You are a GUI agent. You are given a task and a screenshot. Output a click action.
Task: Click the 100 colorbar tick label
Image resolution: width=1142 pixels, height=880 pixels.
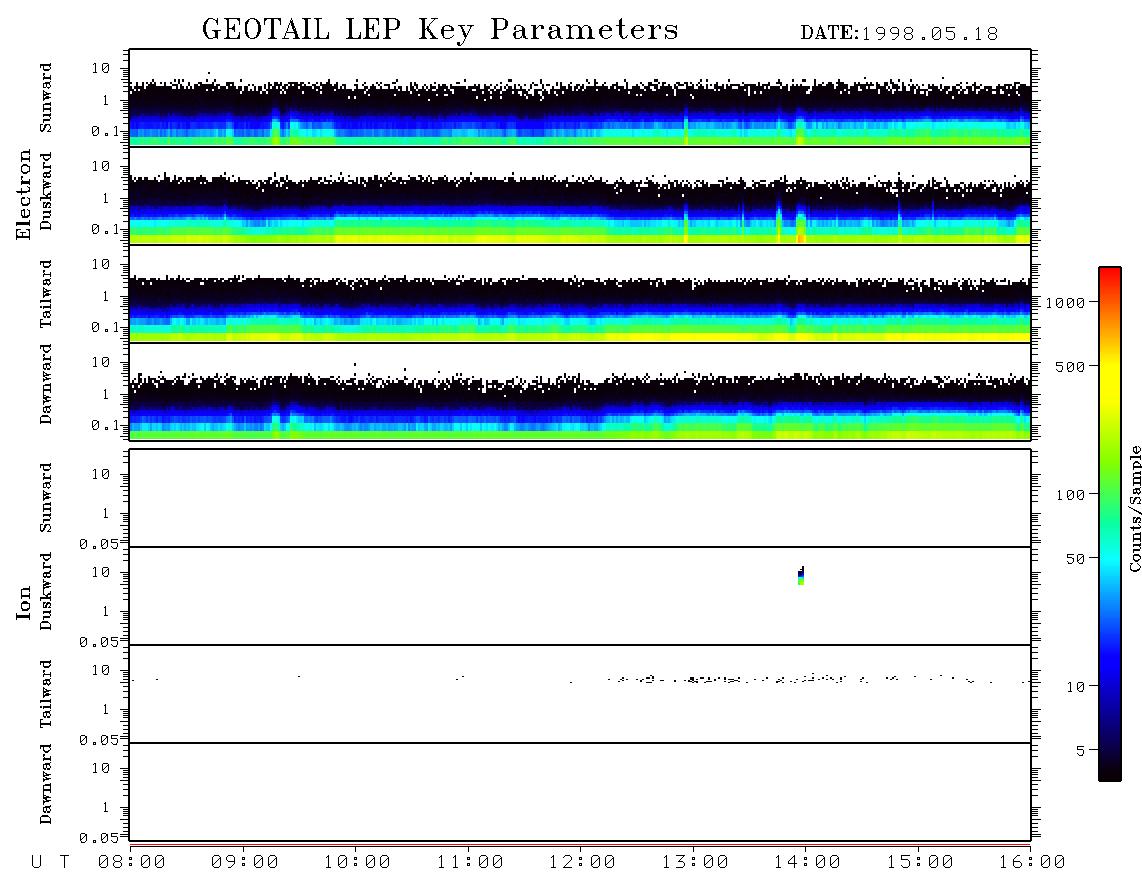tap(1070, 495)
